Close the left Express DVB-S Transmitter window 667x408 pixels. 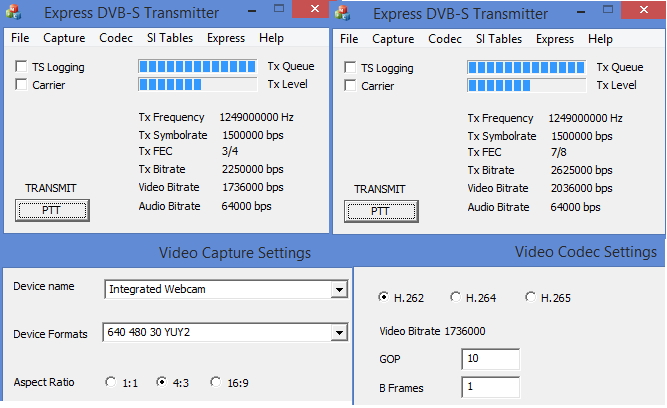click(314, 9)
